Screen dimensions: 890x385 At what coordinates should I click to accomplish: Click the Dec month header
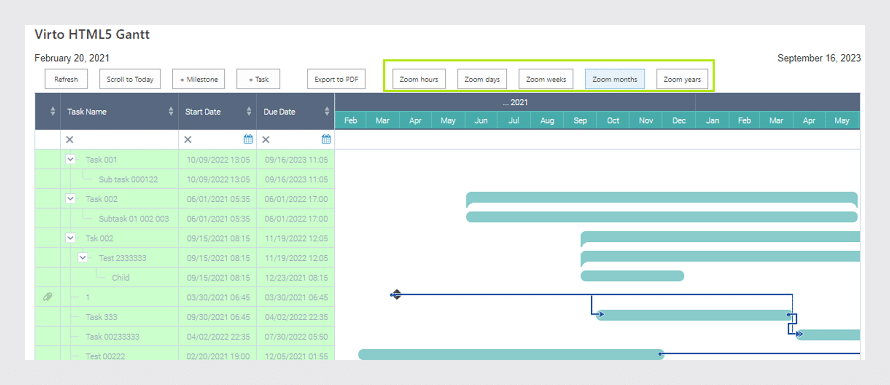(x=679, y=120)
